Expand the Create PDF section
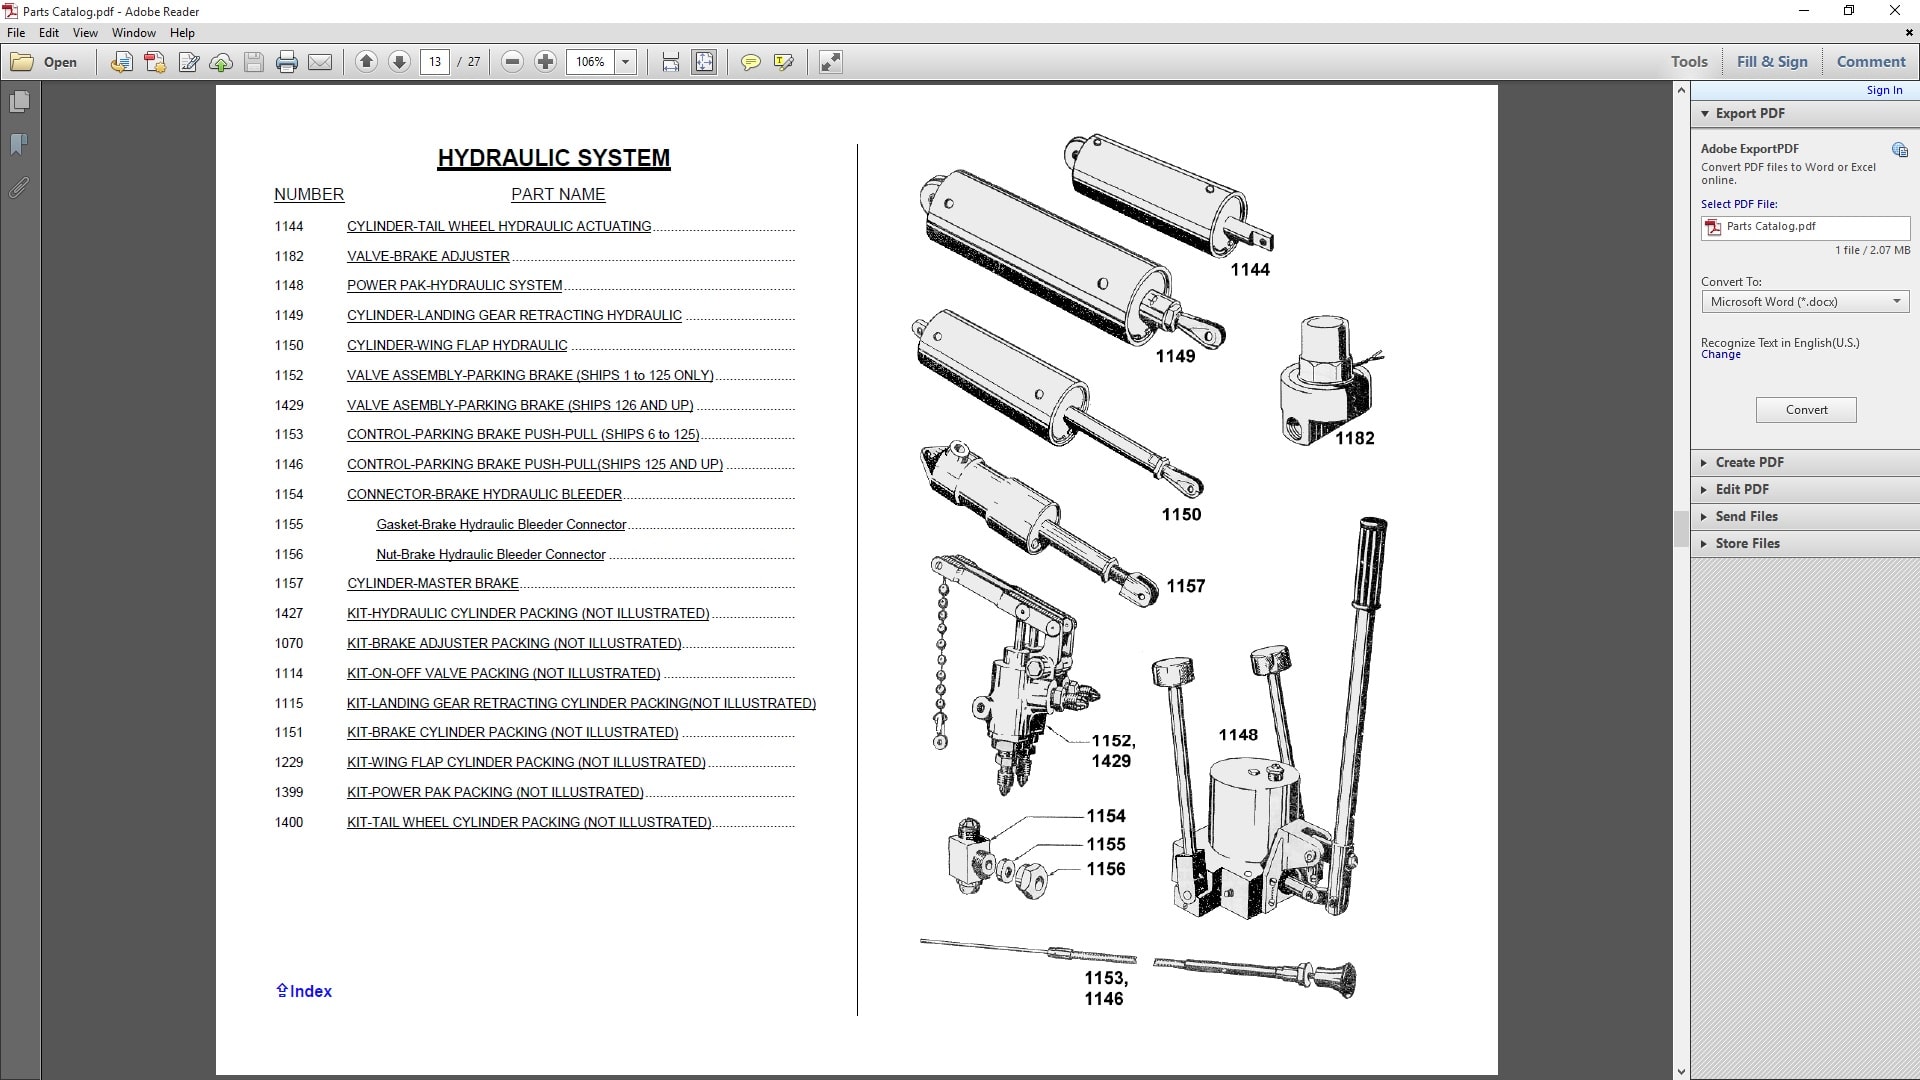Viewport: 1920px width, 1080px height. click(x=1749, y=463)
